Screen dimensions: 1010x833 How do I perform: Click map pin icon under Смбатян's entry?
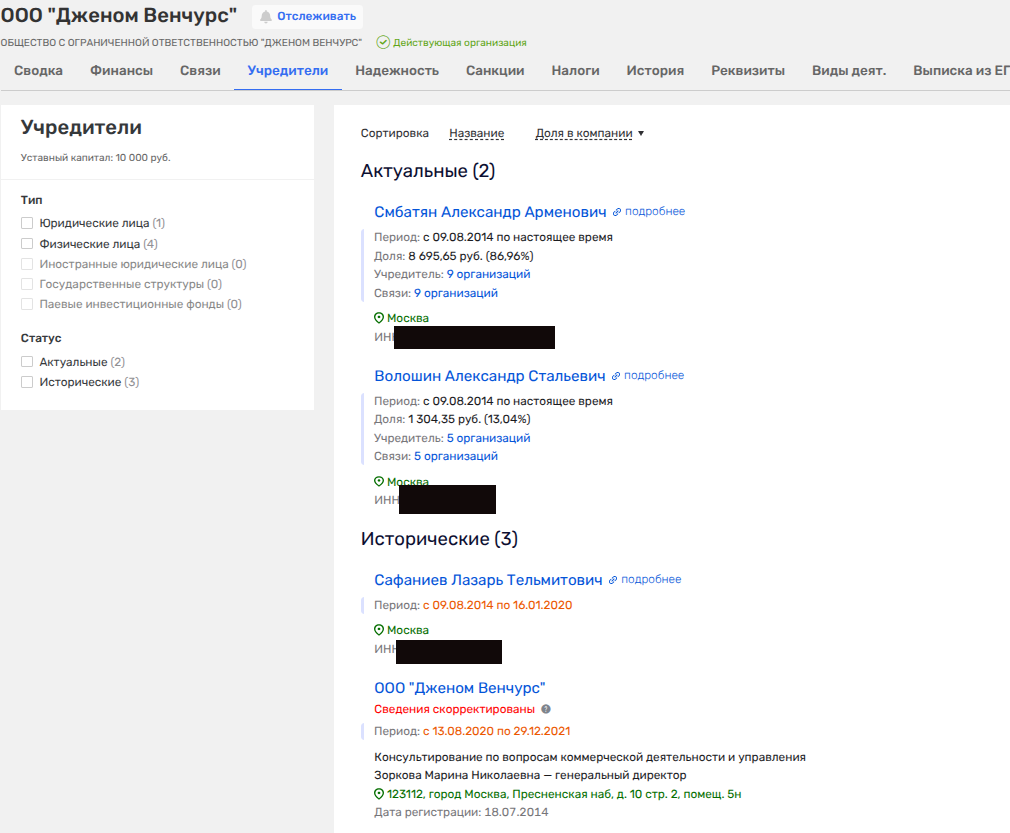tap(379, 318)
